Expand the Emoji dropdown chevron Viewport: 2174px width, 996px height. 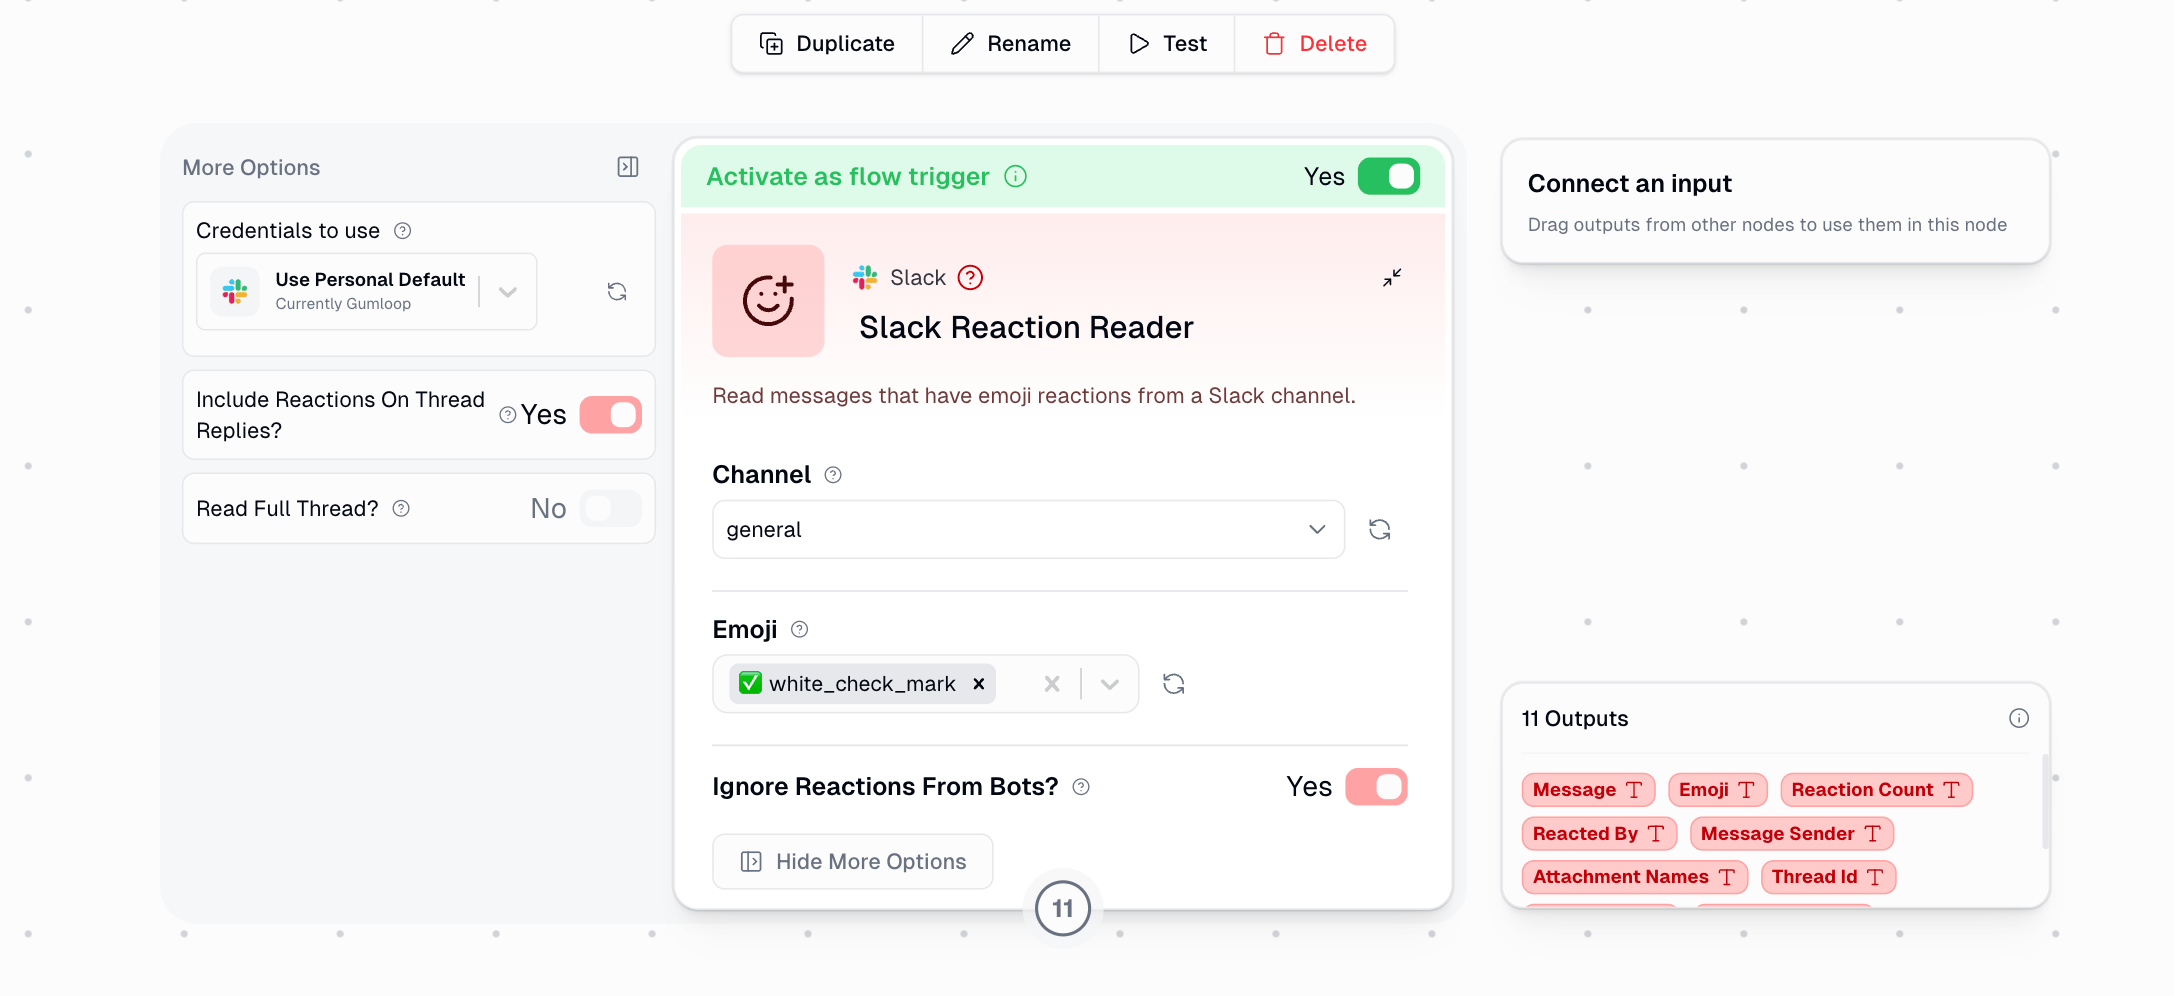coord(1110,684)
